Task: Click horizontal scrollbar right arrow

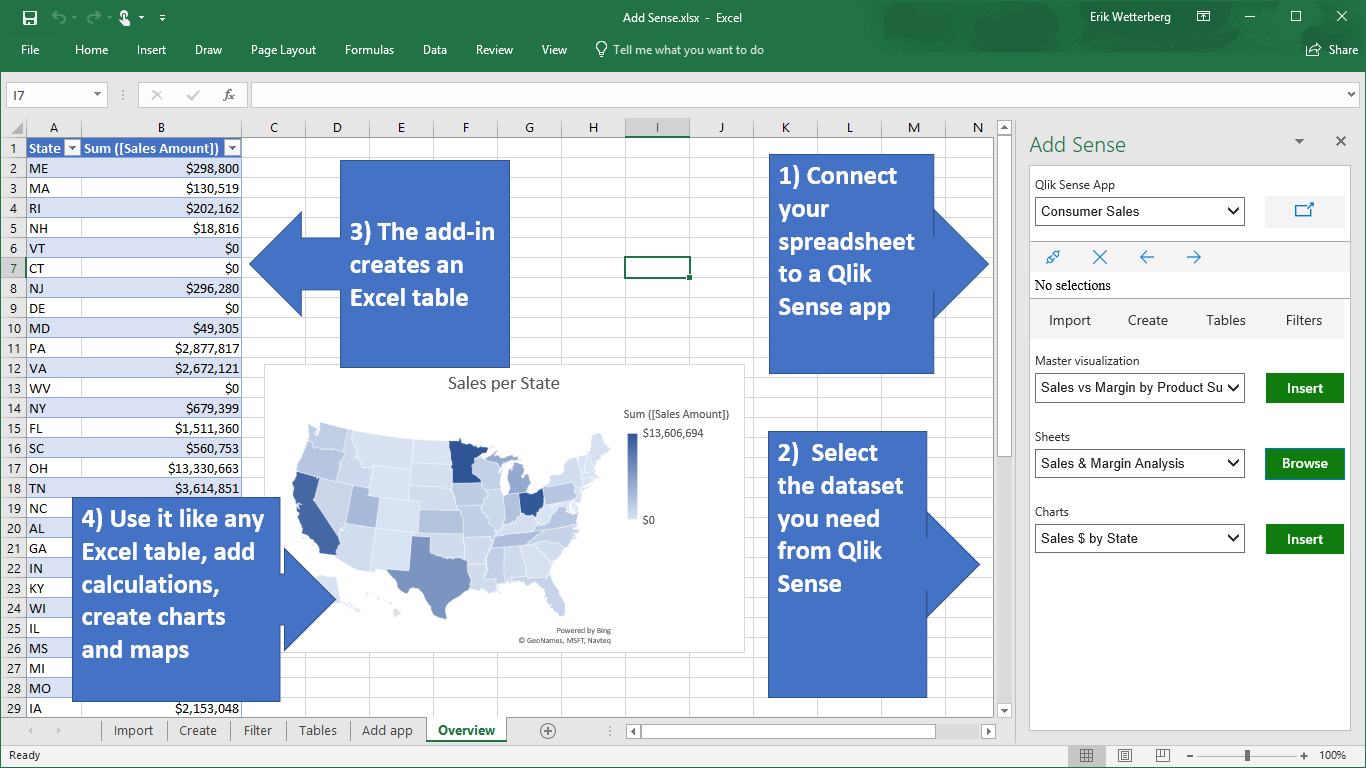Action: (989, 731)
